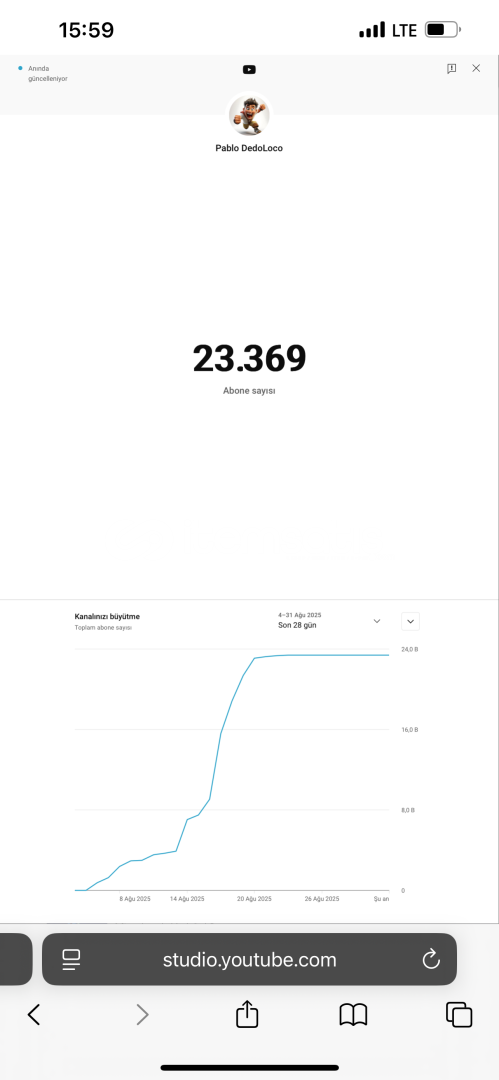Tap the studio.youtube.com address bar
This screenshot has width=499, height=1080.
point(250,959)
